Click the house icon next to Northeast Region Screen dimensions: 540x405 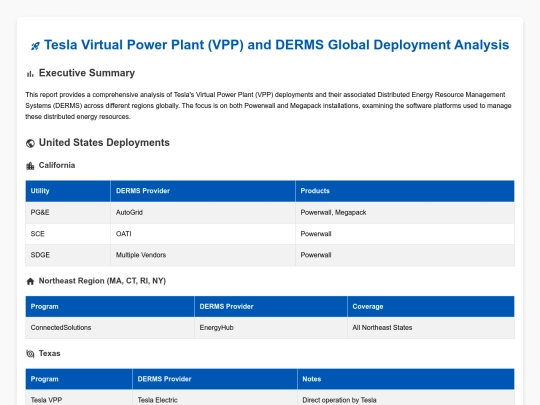click(30, 281)
